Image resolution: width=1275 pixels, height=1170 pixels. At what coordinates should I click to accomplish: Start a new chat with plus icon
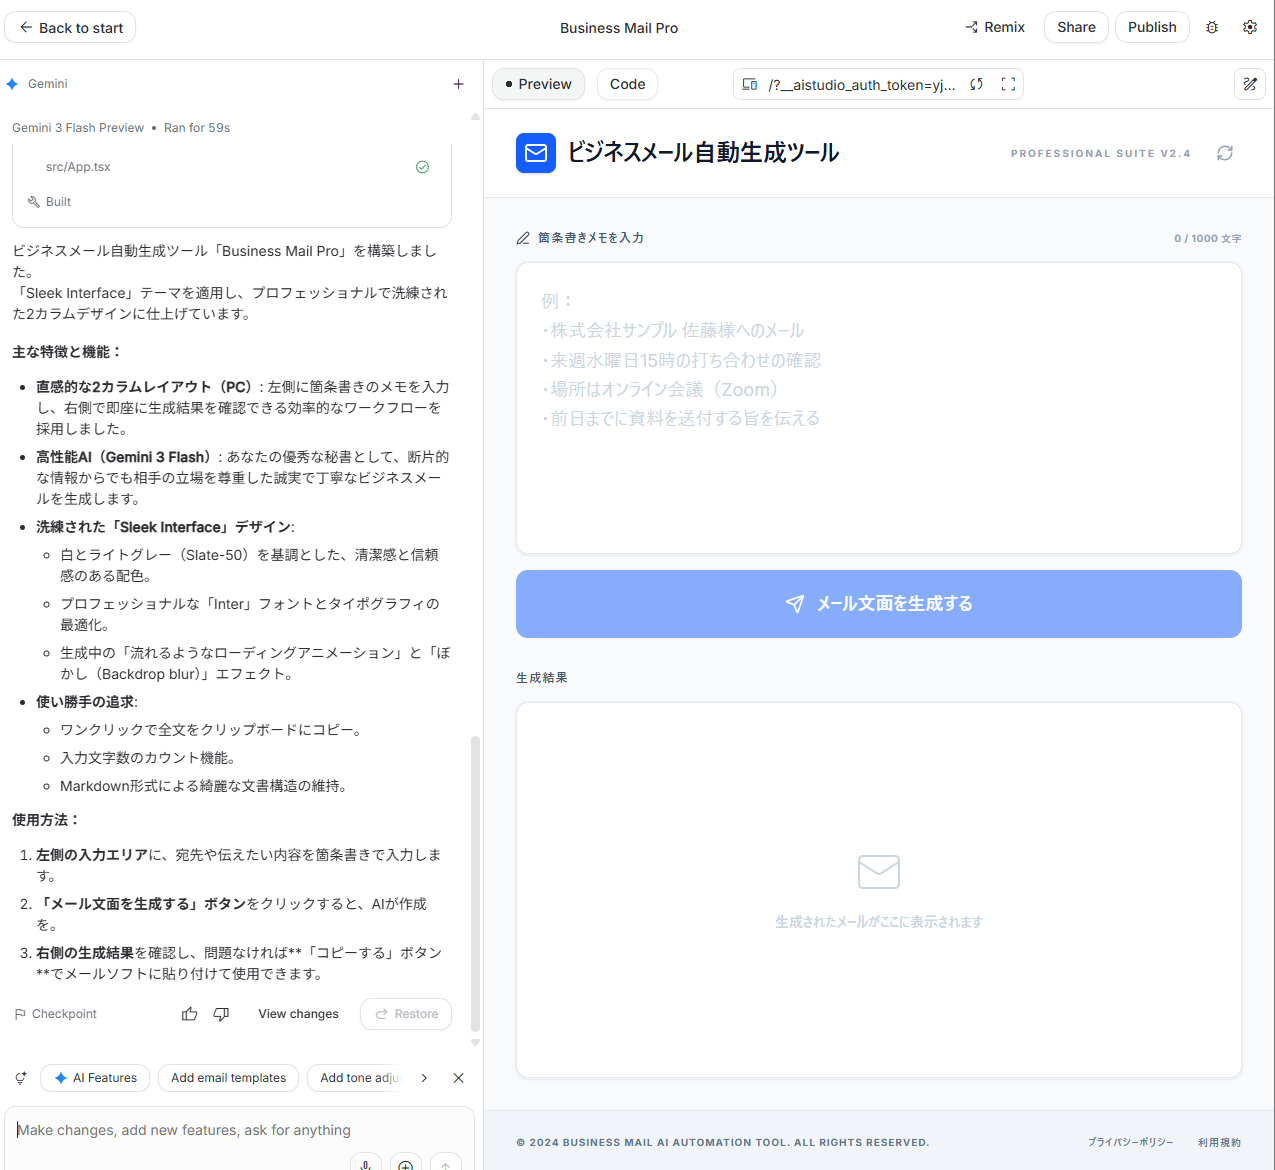click(x=458, y=84)
